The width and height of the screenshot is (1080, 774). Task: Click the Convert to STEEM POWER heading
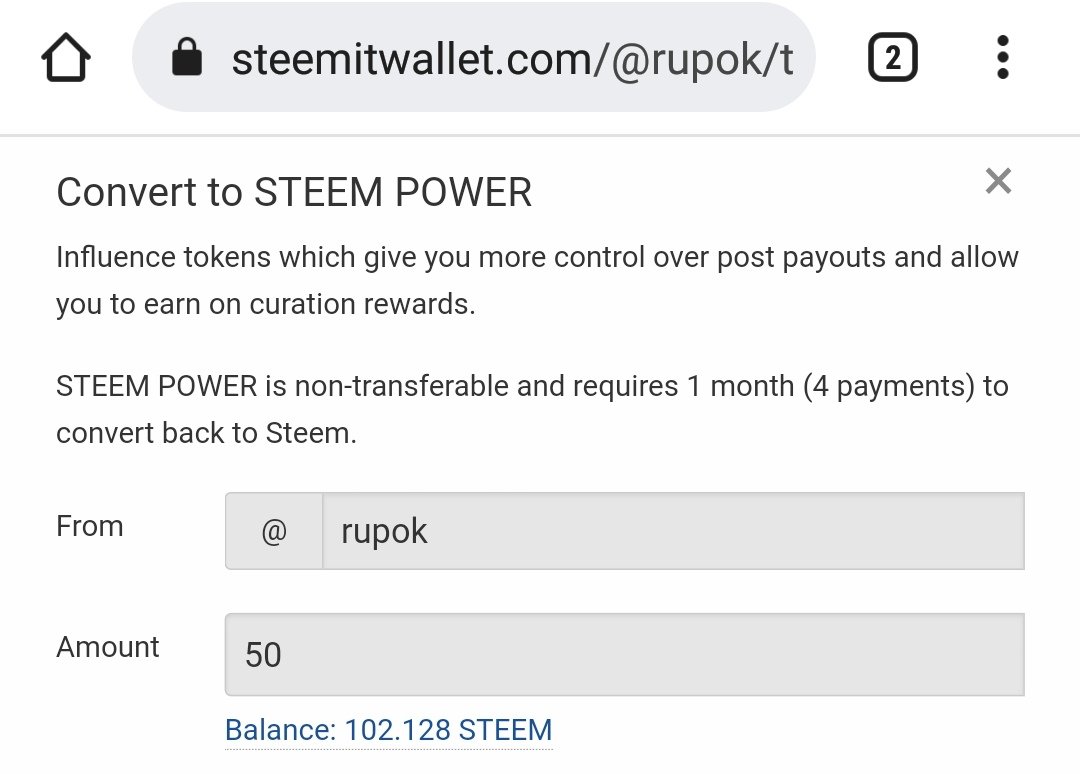point(294,192)
